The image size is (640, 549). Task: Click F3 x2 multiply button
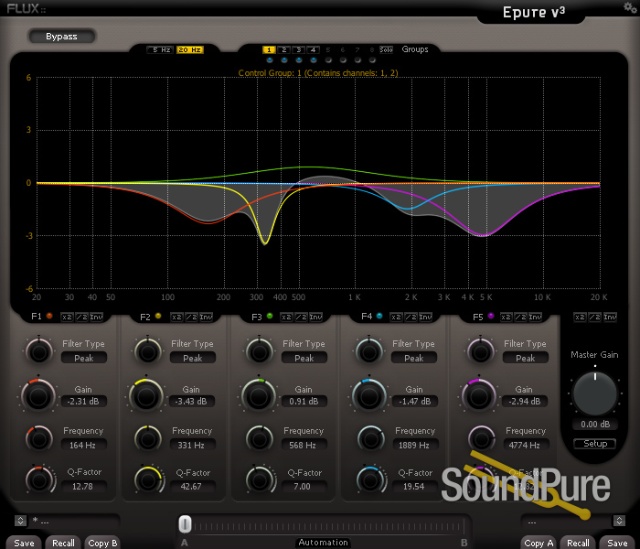(287, 317)
